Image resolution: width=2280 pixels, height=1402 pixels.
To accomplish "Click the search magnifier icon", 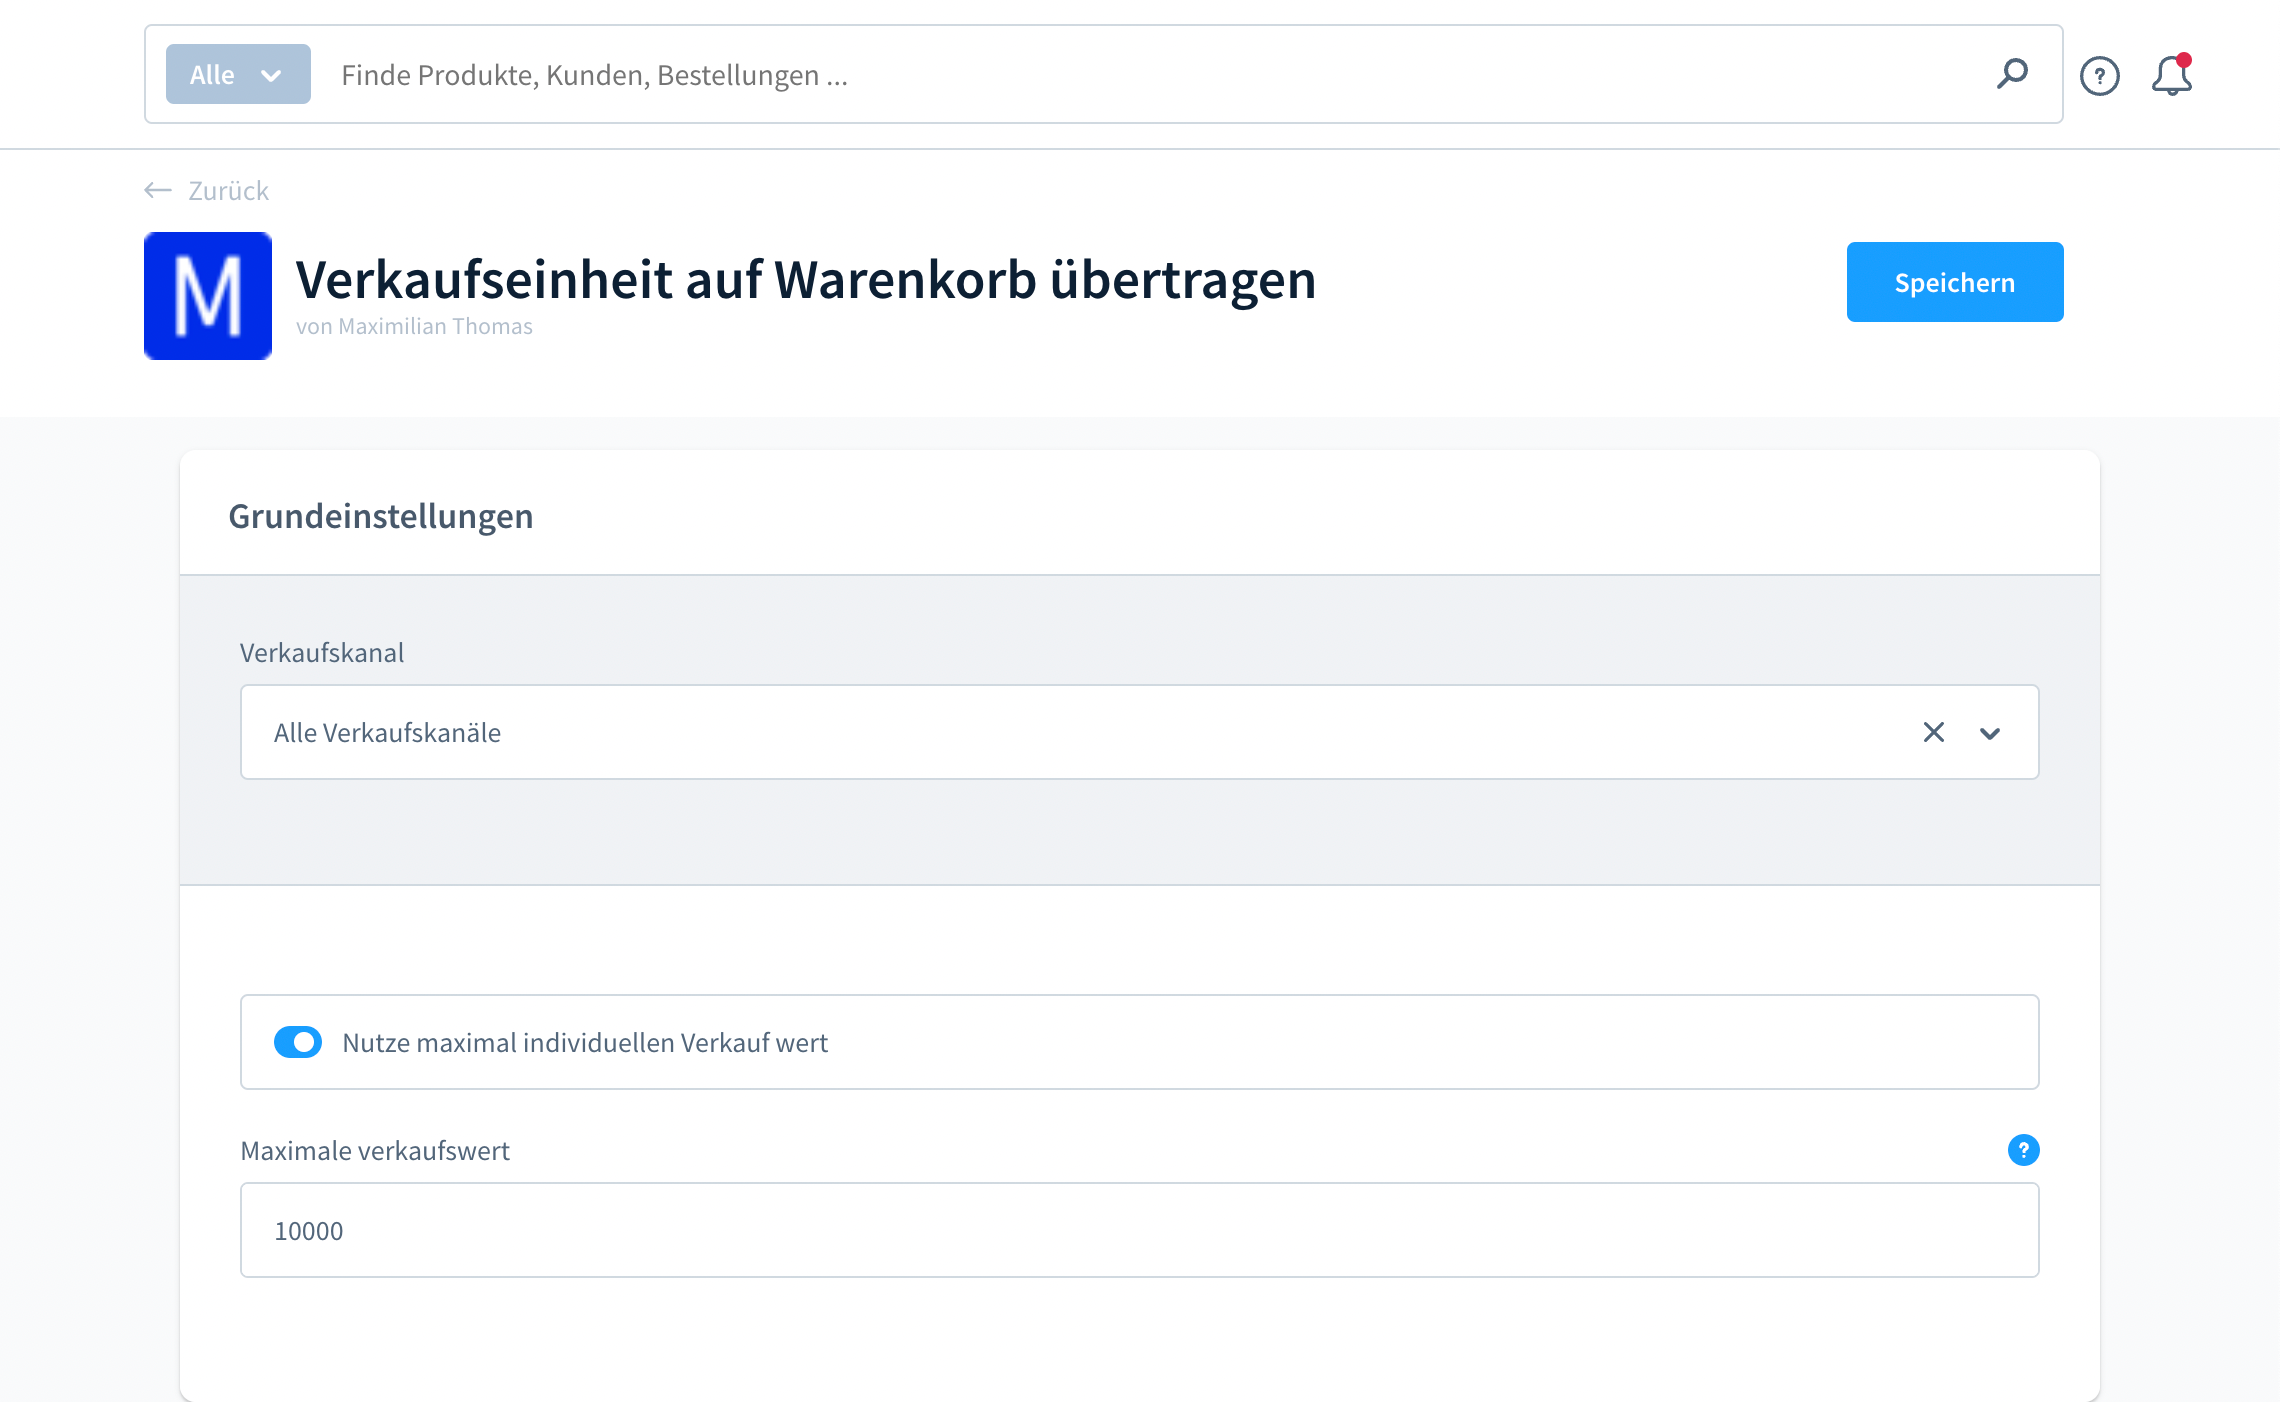I will pos(2012,74).
